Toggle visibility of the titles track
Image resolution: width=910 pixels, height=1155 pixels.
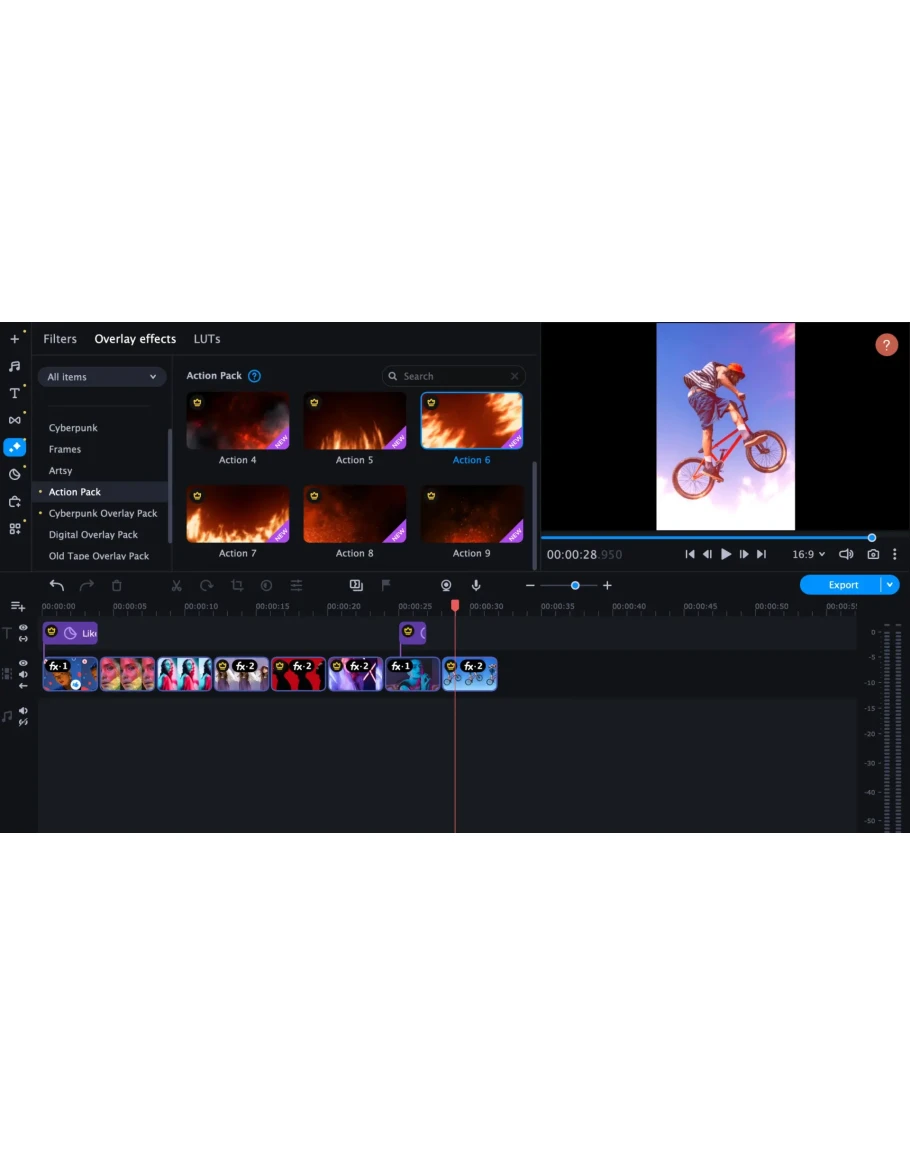(x=23, y=628)
